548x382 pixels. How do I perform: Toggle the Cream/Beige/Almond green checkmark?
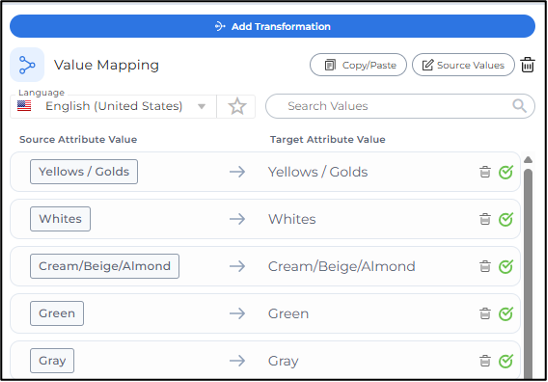506,266
